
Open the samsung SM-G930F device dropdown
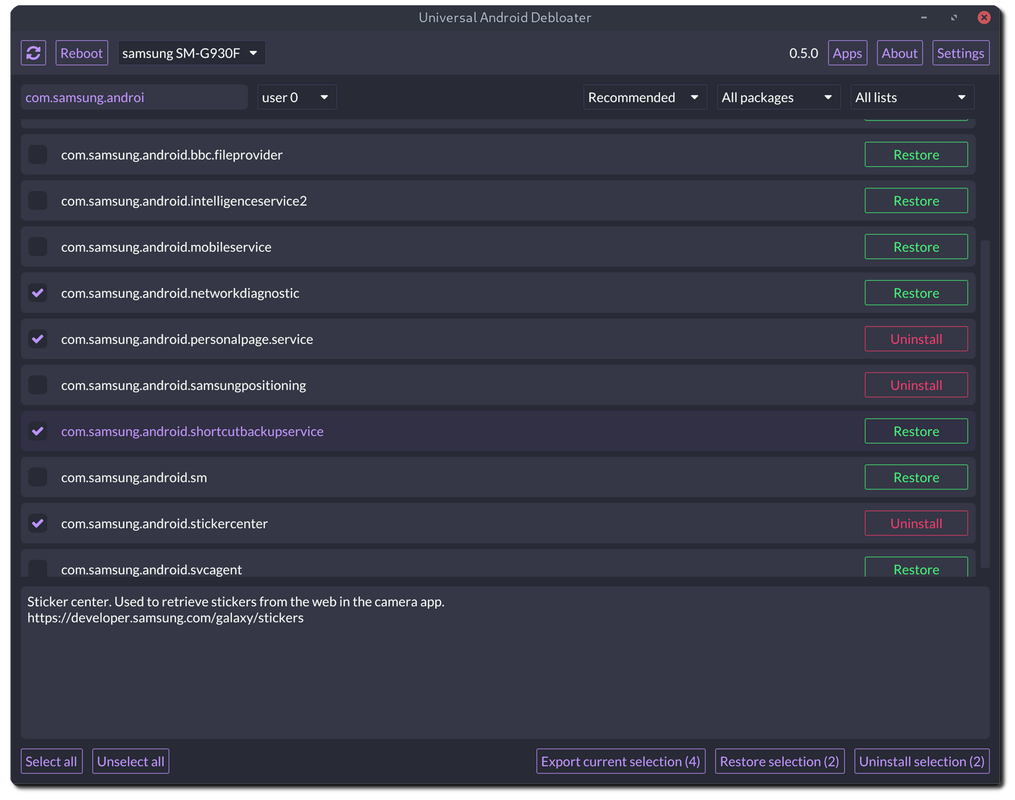point(191,53)
